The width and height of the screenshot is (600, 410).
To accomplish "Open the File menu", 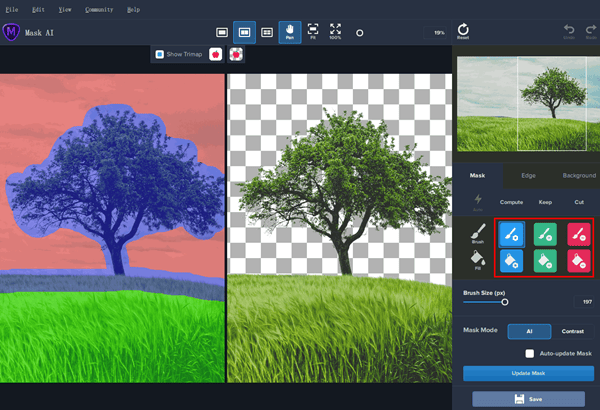I will [x=11, y=8].
